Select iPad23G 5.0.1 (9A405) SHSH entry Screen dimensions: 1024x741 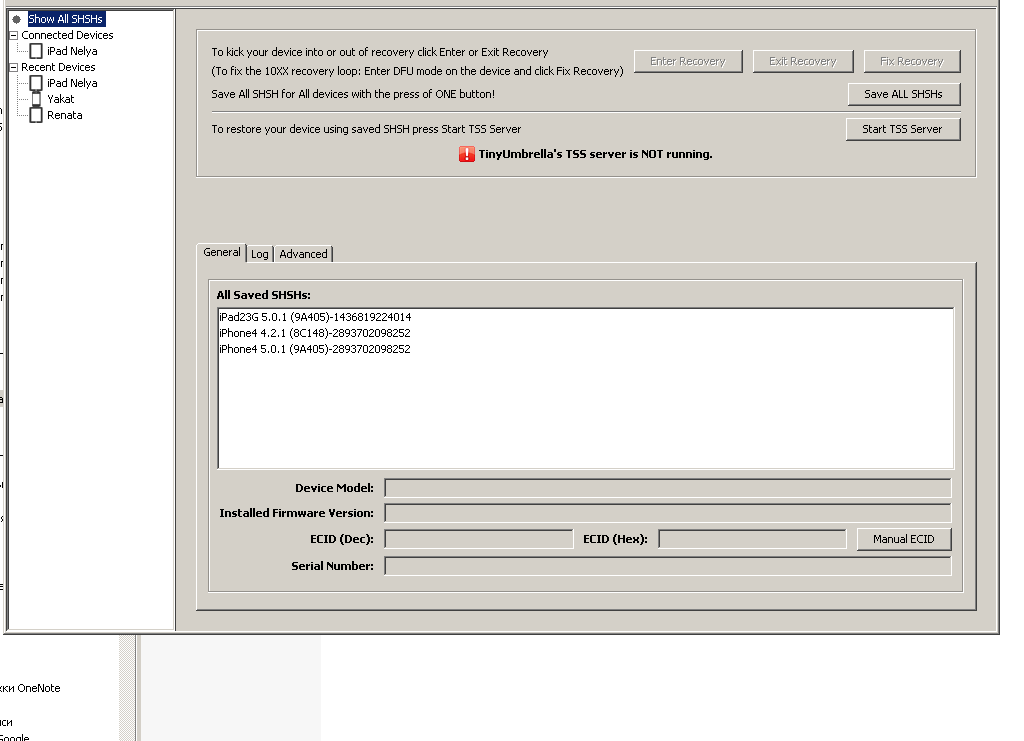315,317
